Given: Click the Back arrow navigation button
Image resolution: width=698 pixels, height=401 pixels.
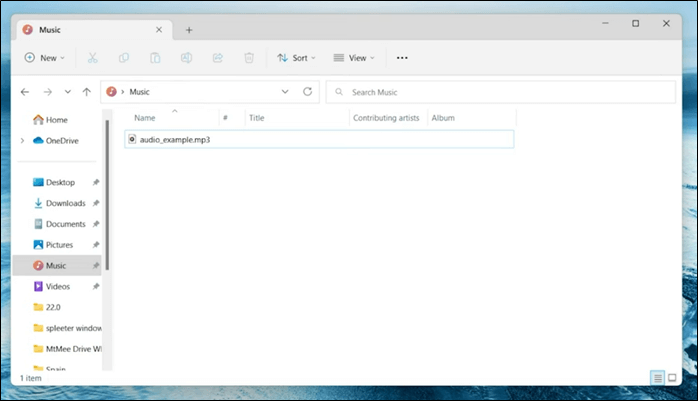Looking at the screenshot, I should coord(27,91).
